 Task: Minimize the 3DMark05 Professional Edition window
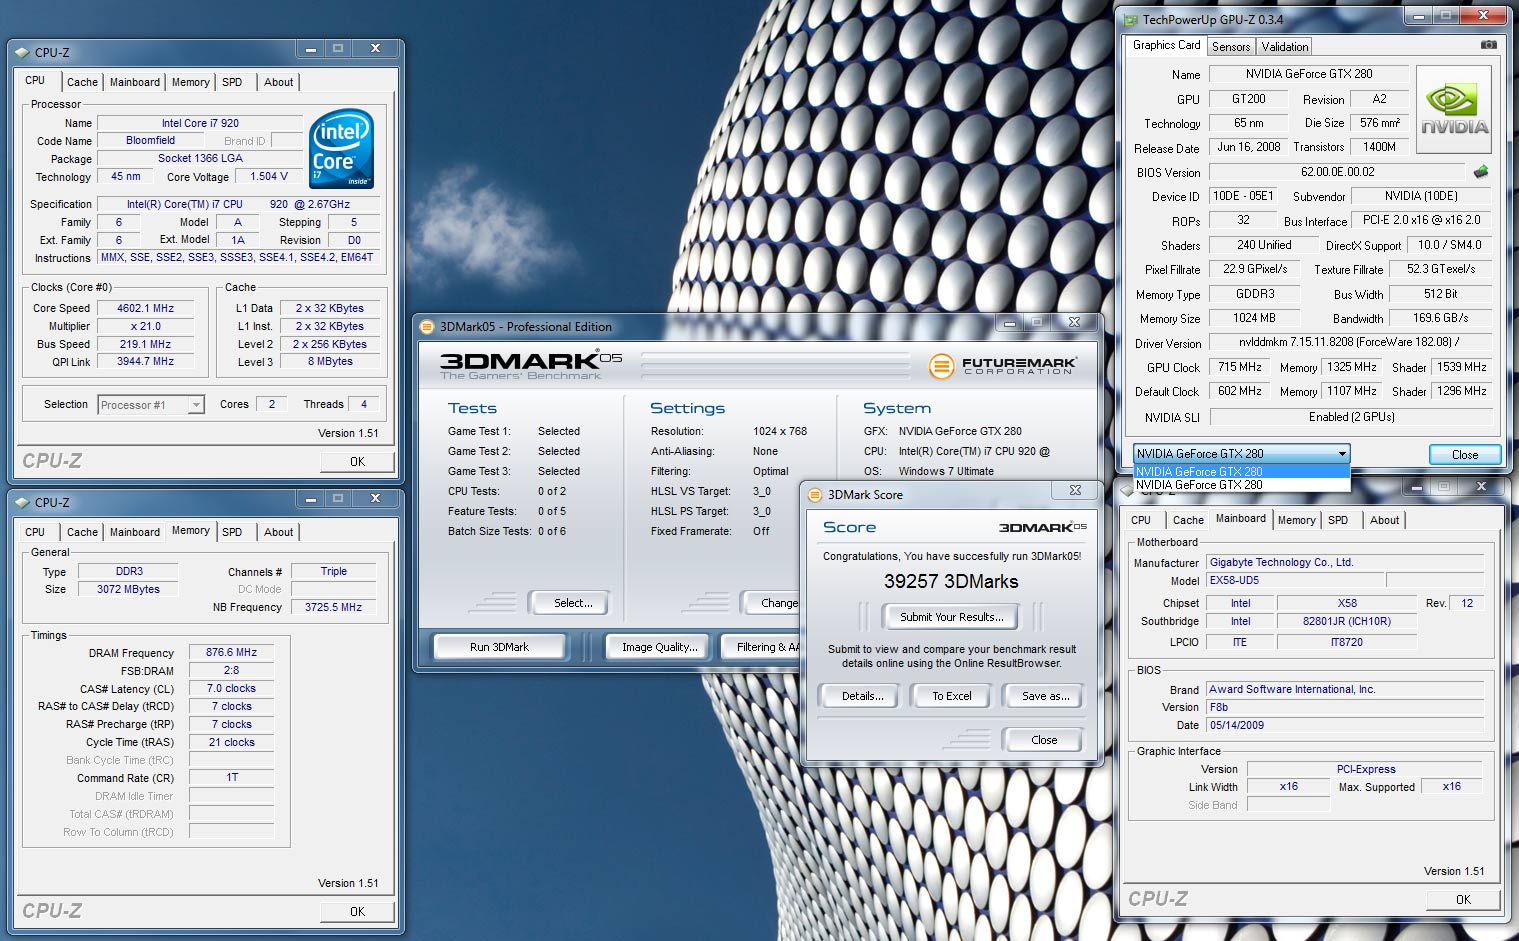[1010, 322]
